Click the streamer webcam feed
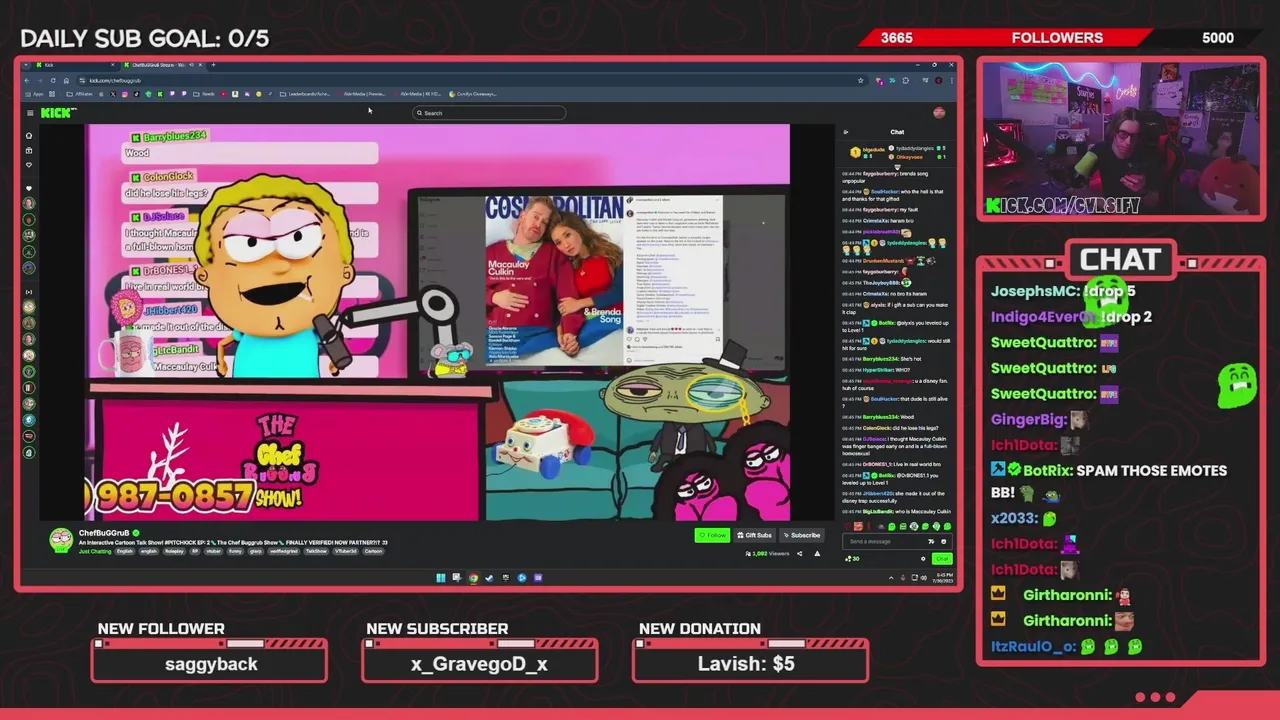The height and width of the screenshot is (720, 1280). [1120, 138]
